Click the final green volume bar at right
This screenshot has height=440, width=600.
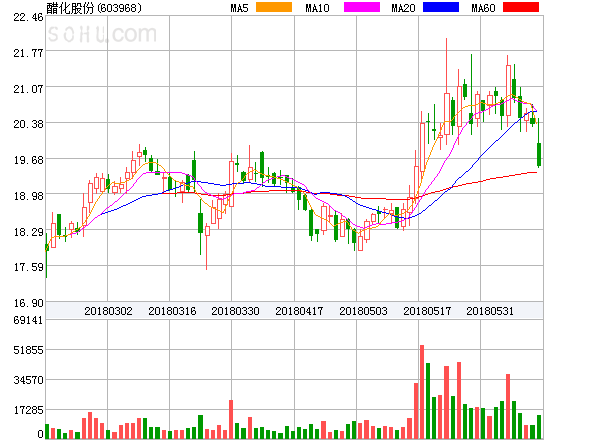[539, 427]
